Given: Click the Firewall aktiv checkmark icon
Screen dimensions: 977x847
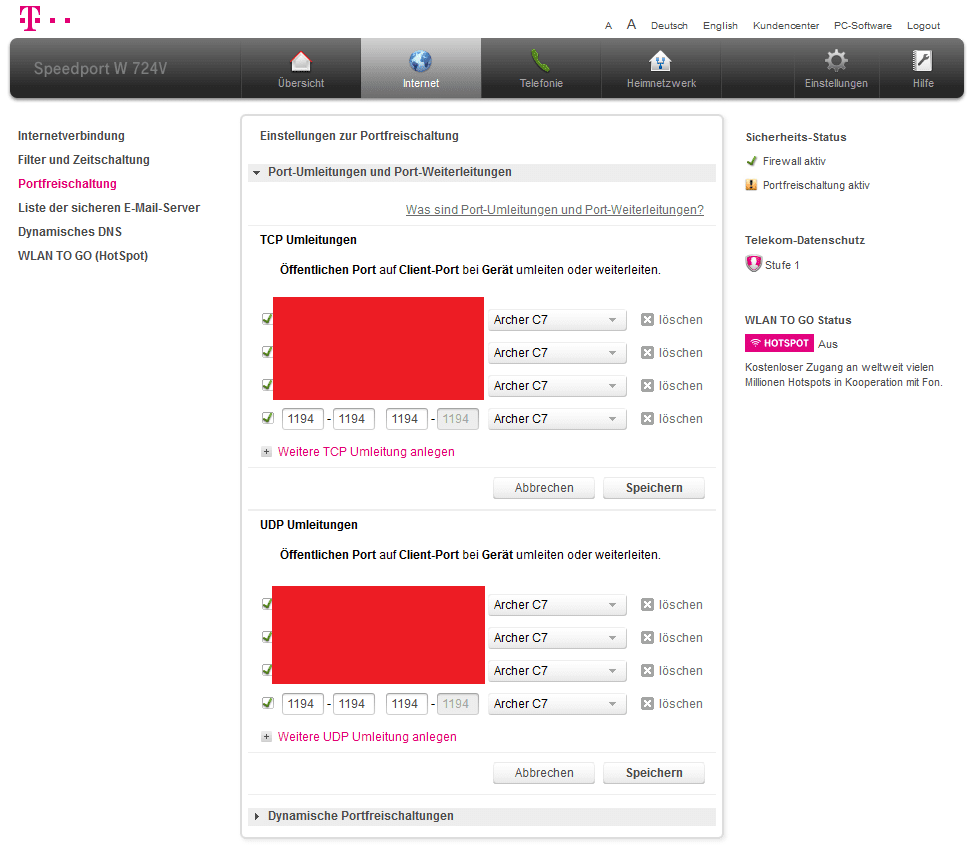Looking at the screenshot, I should click(x=751, y=161).
